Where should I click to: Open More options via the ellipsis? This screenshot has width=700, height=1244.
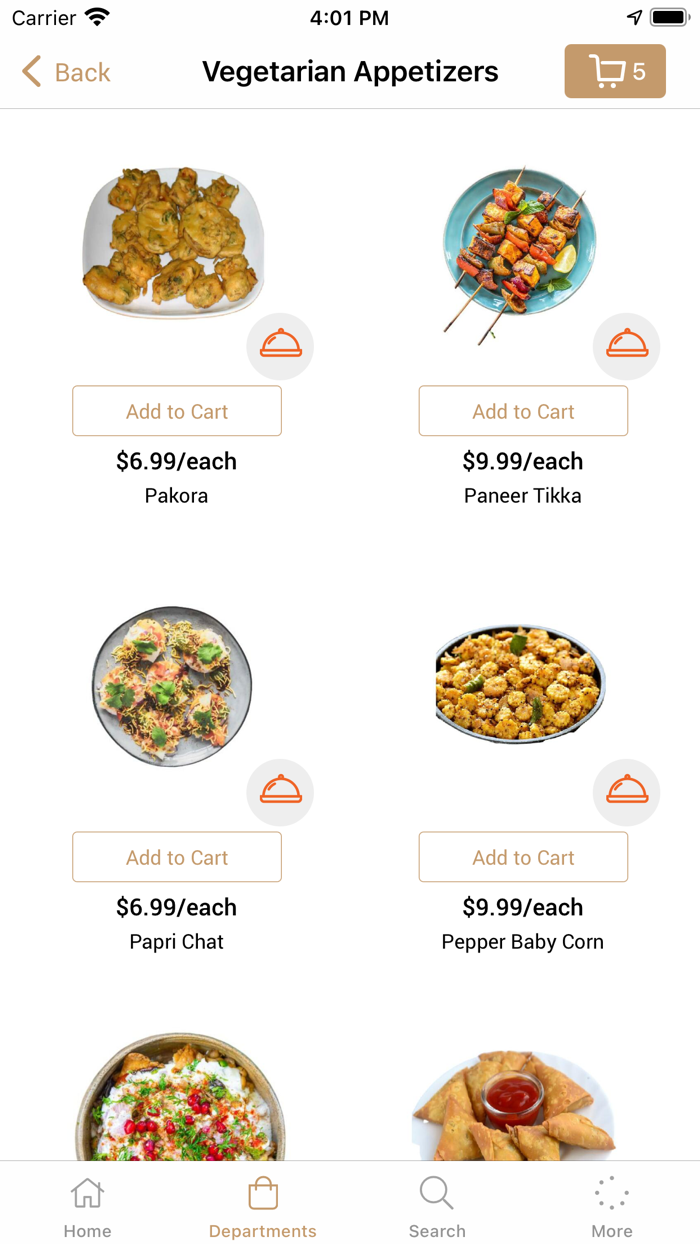coord(611,1193)
